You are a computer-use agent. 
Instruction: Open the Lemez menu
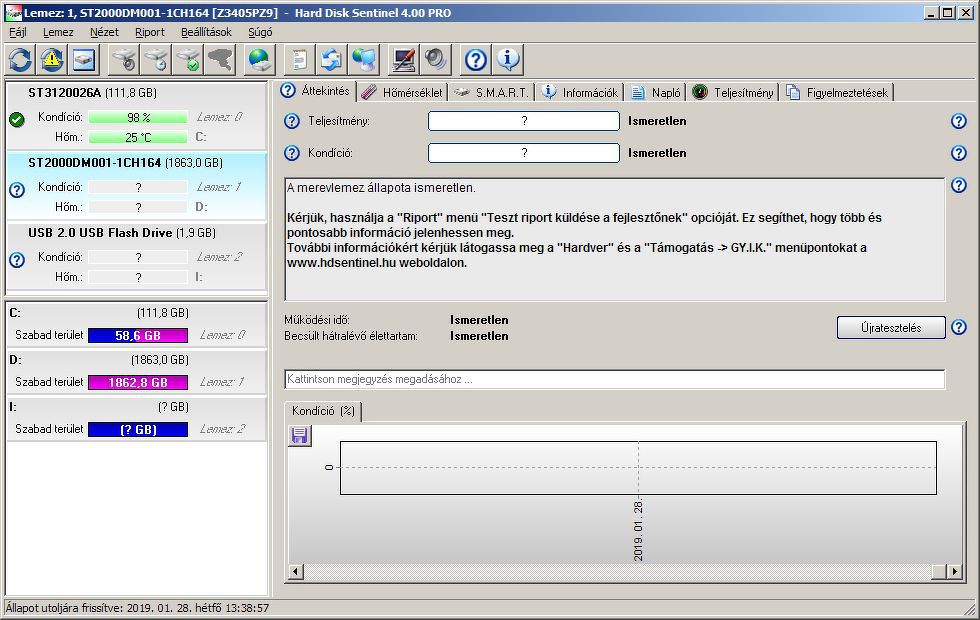tap(58, 32)
